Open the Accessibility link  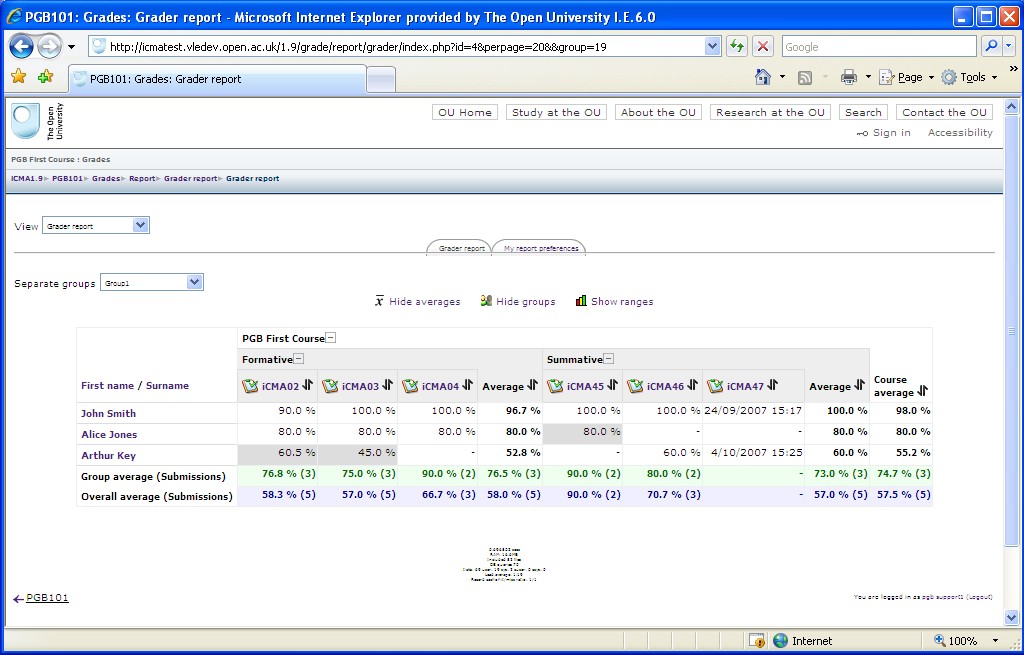click(x=960, y=133)
